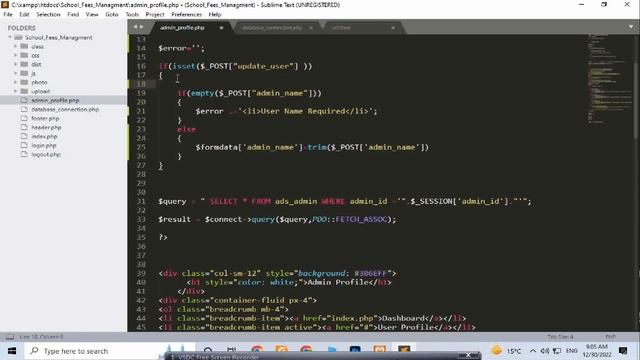Expand the css folder
The height and width of the screenshot is (360, 640).
click(16, 55)
